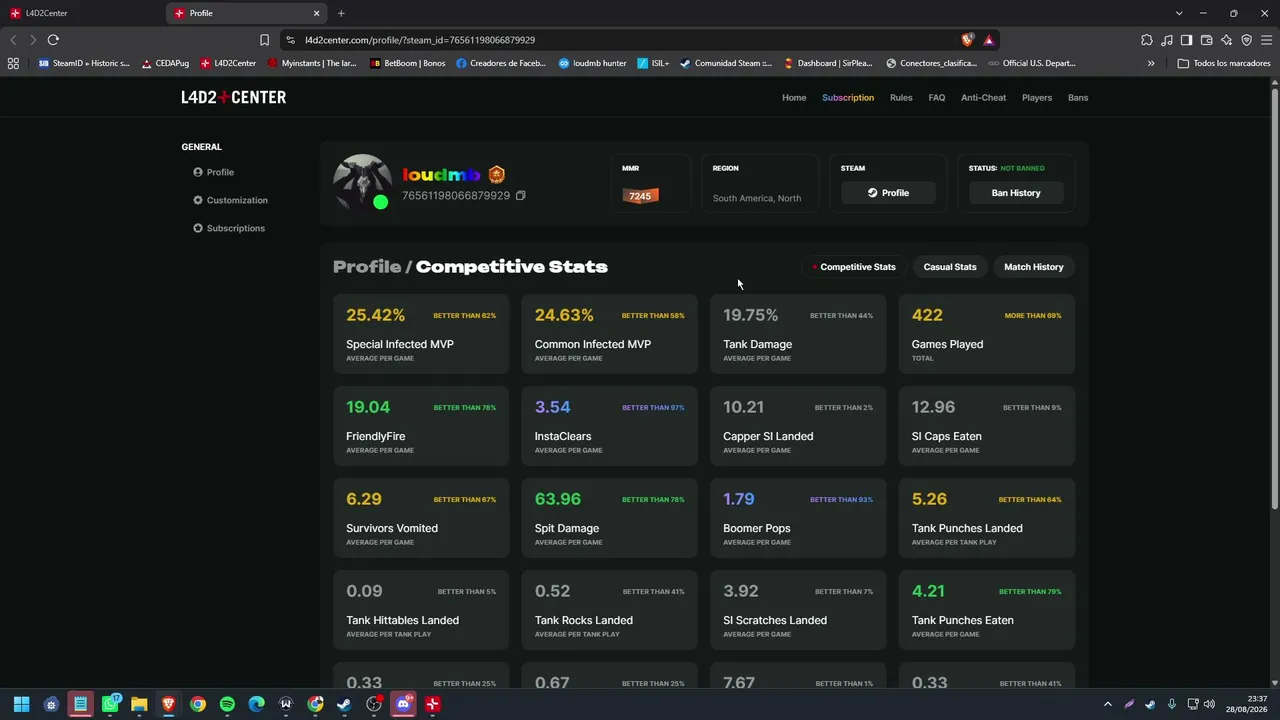Open the Home navigation link

tap(794, 98)
